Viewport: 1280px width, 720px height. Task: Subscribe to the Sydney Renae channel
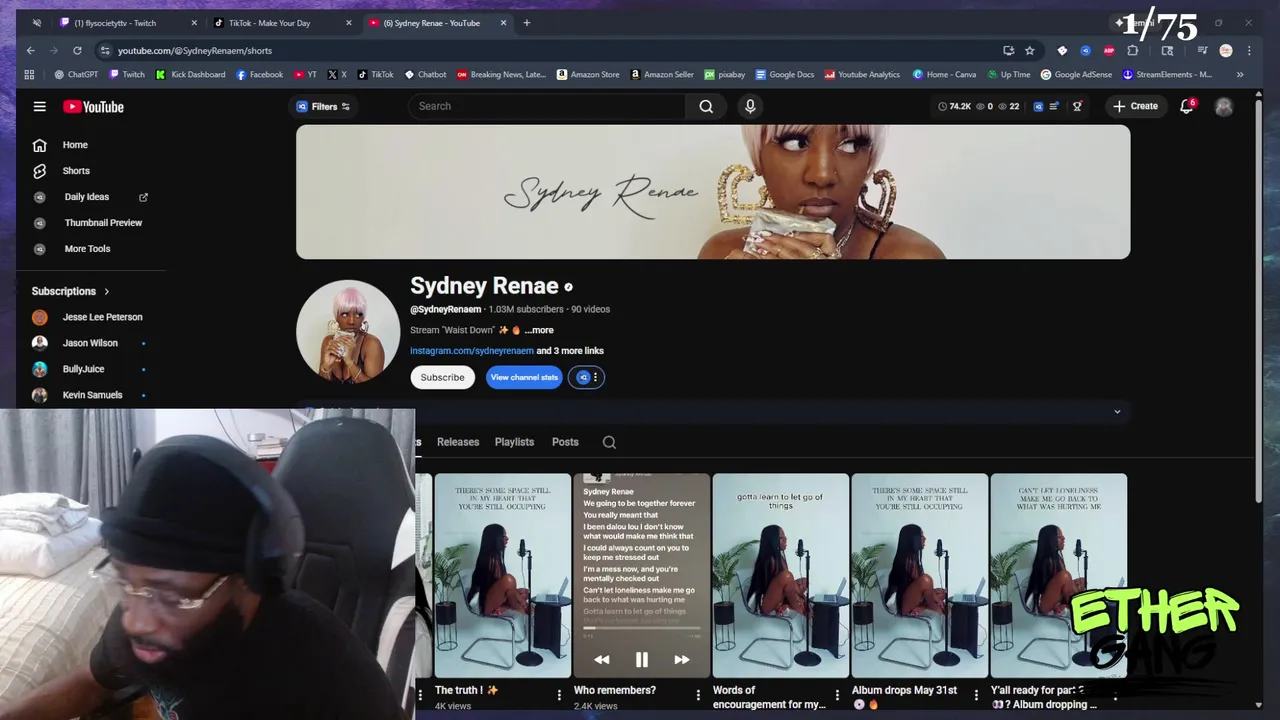pos(442,377)
